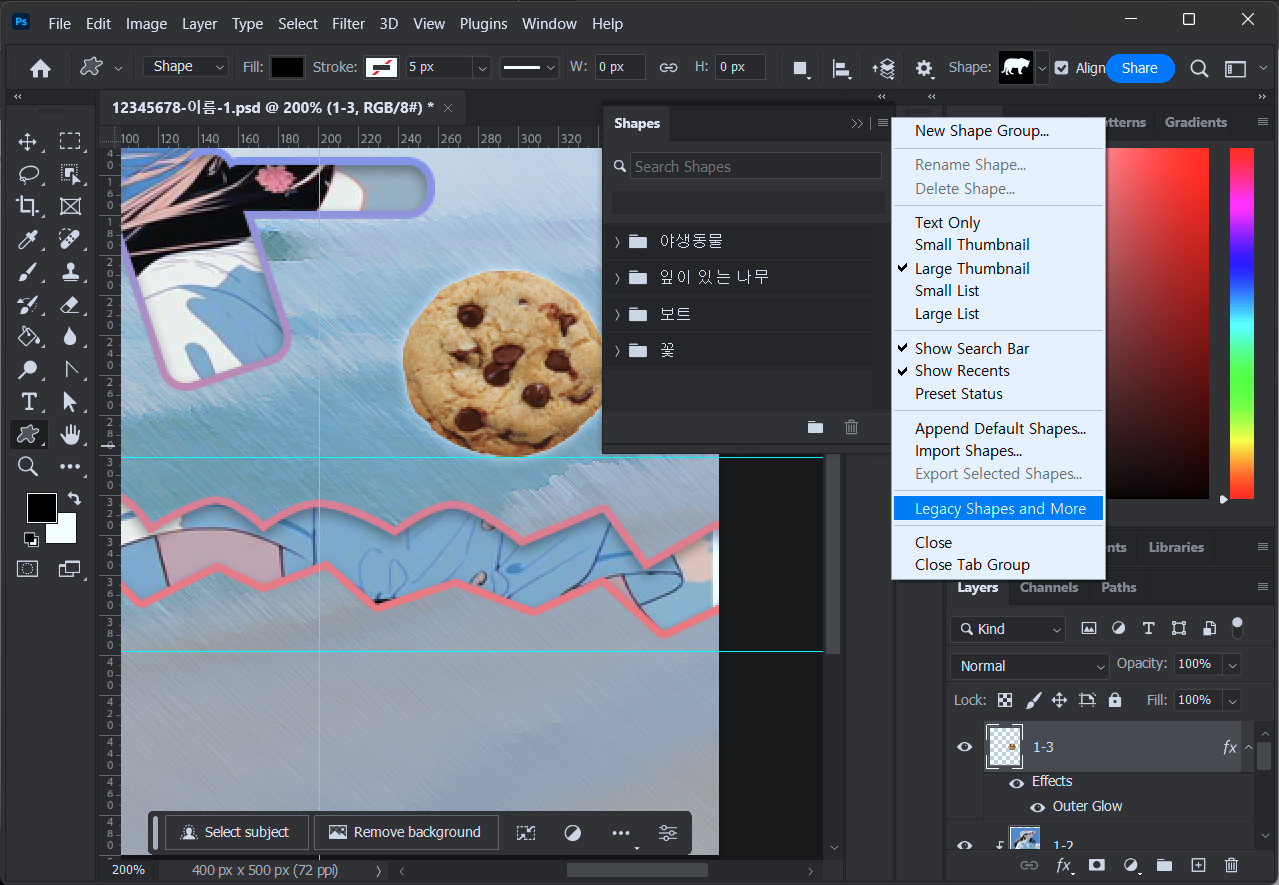
Task: Toggle Outer Glow effect visibility eye
Action: (1038, 806)
